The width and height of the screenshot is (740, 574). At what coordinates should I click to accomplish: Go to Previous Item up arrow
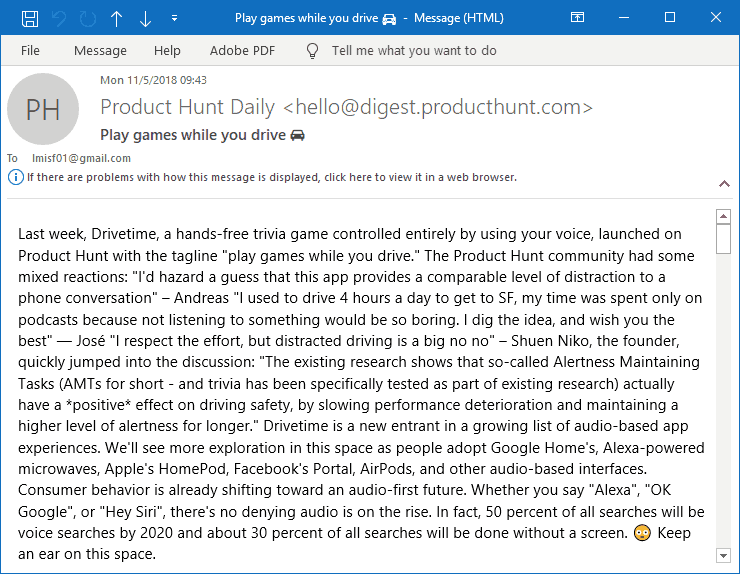117,18
